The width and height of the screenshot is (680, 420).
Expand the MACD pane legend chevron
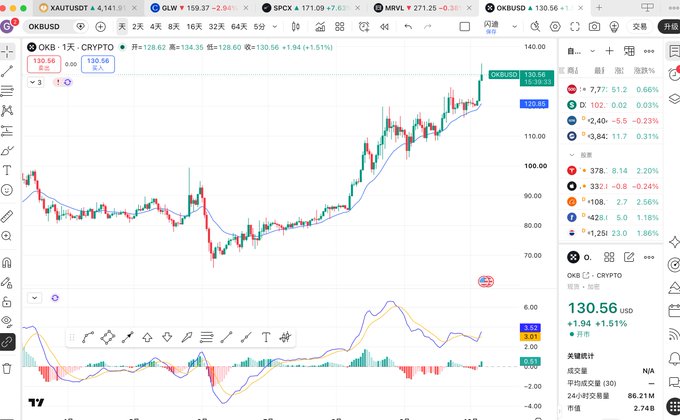[x=34, y=298]
